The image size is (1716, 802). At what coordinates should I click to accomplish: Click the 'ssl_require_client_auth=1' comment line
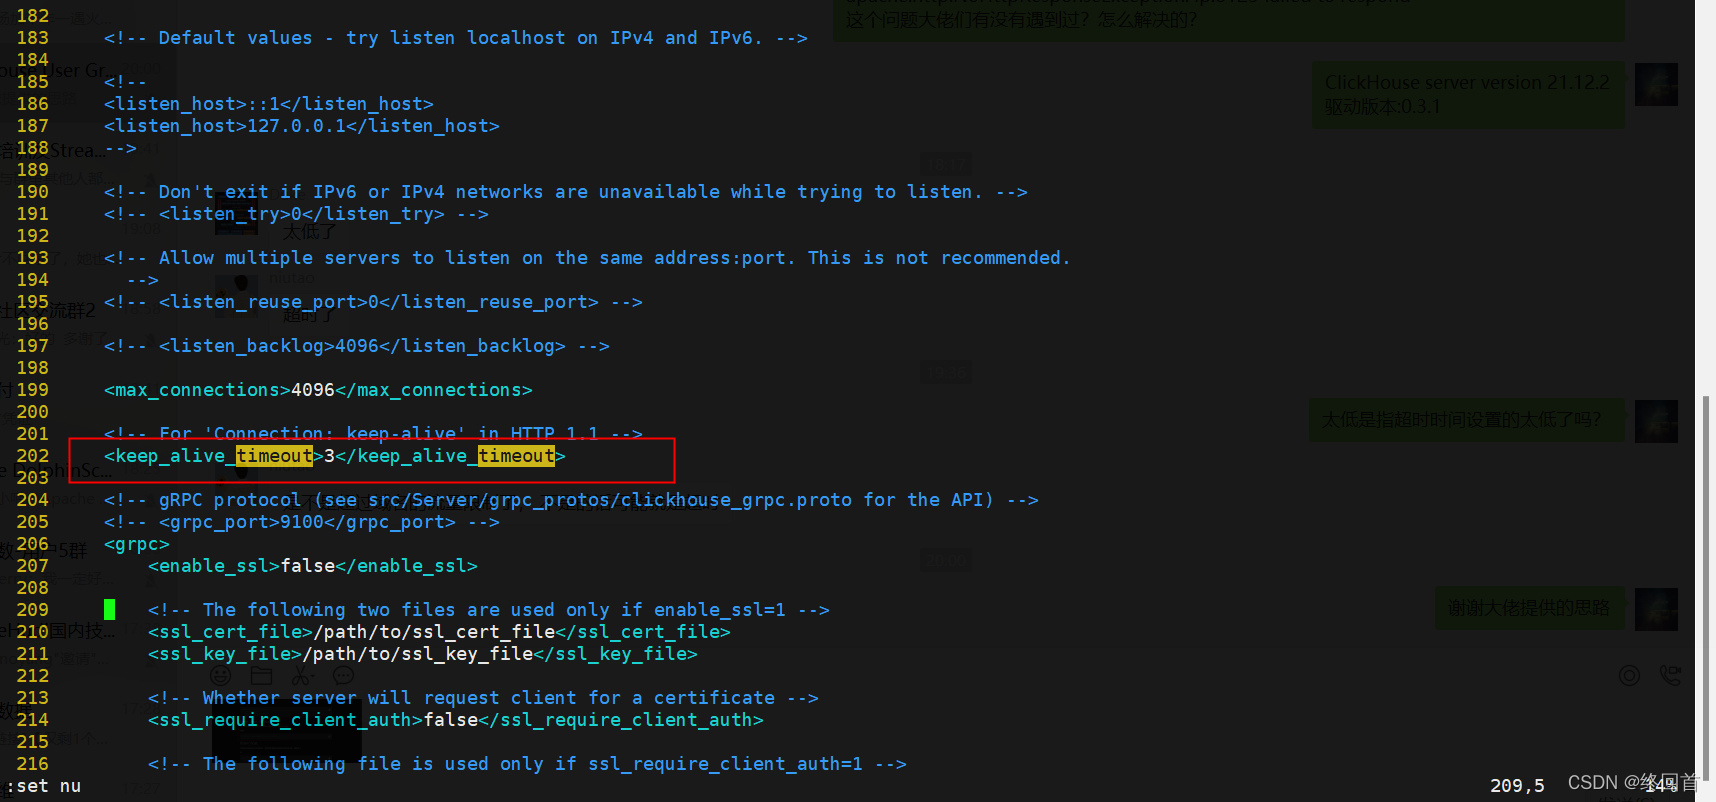pos(527,764)
